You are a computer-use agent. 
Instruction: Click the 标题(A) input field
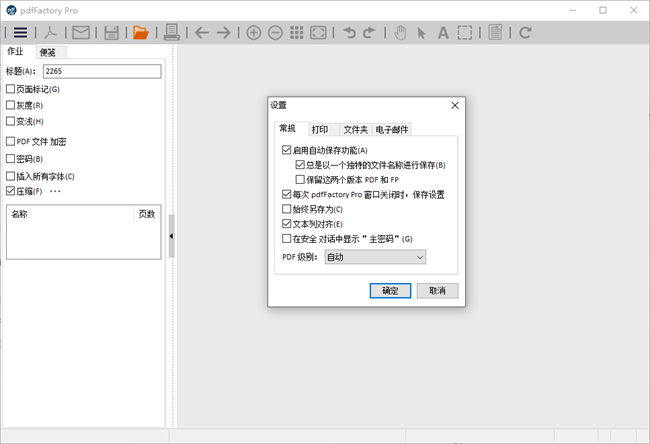tap(102, 71)
